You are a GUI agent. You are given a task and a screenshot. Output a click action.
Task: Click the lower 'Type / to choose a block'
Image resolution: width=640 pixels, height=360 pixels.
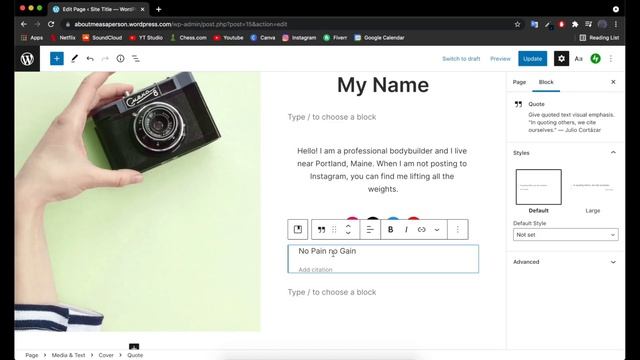coord(332,292)
